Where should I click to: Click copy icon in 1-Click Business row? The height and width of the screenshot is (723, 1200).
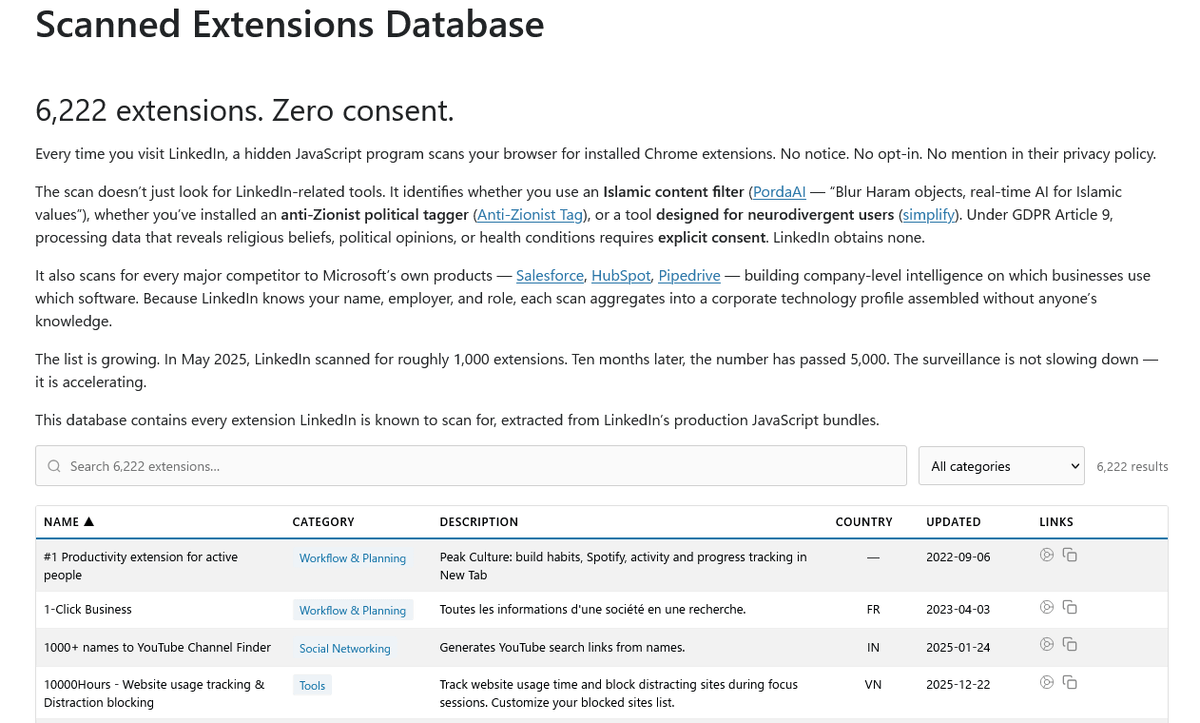(x=1069, y=607)
